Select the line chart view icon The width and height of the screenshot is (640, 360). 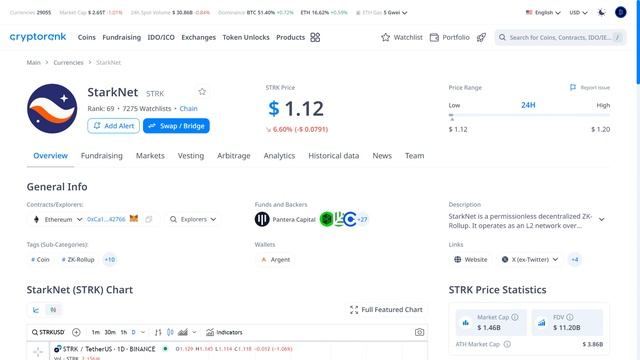[36, 310]
